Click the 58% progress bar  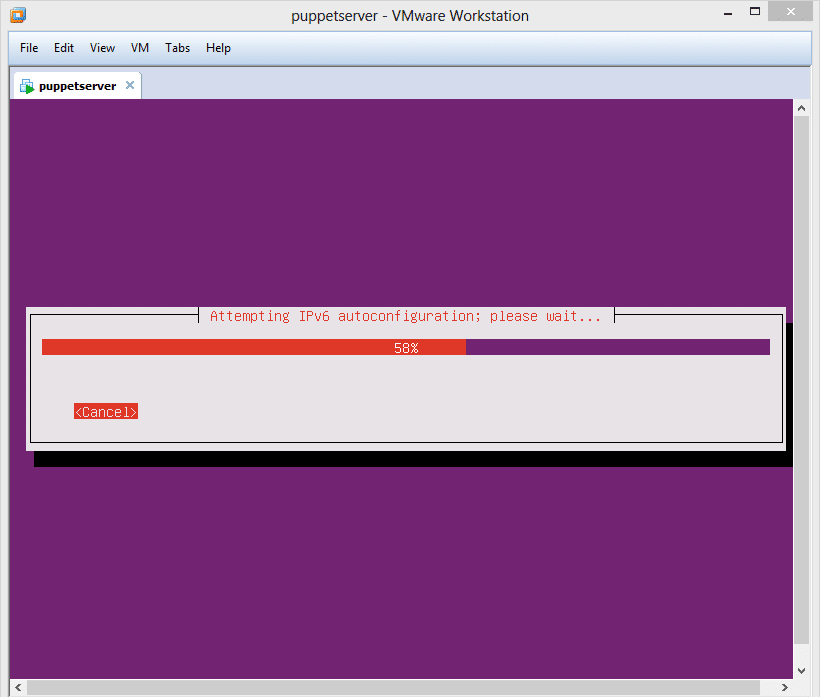click(x=405, y=347)
